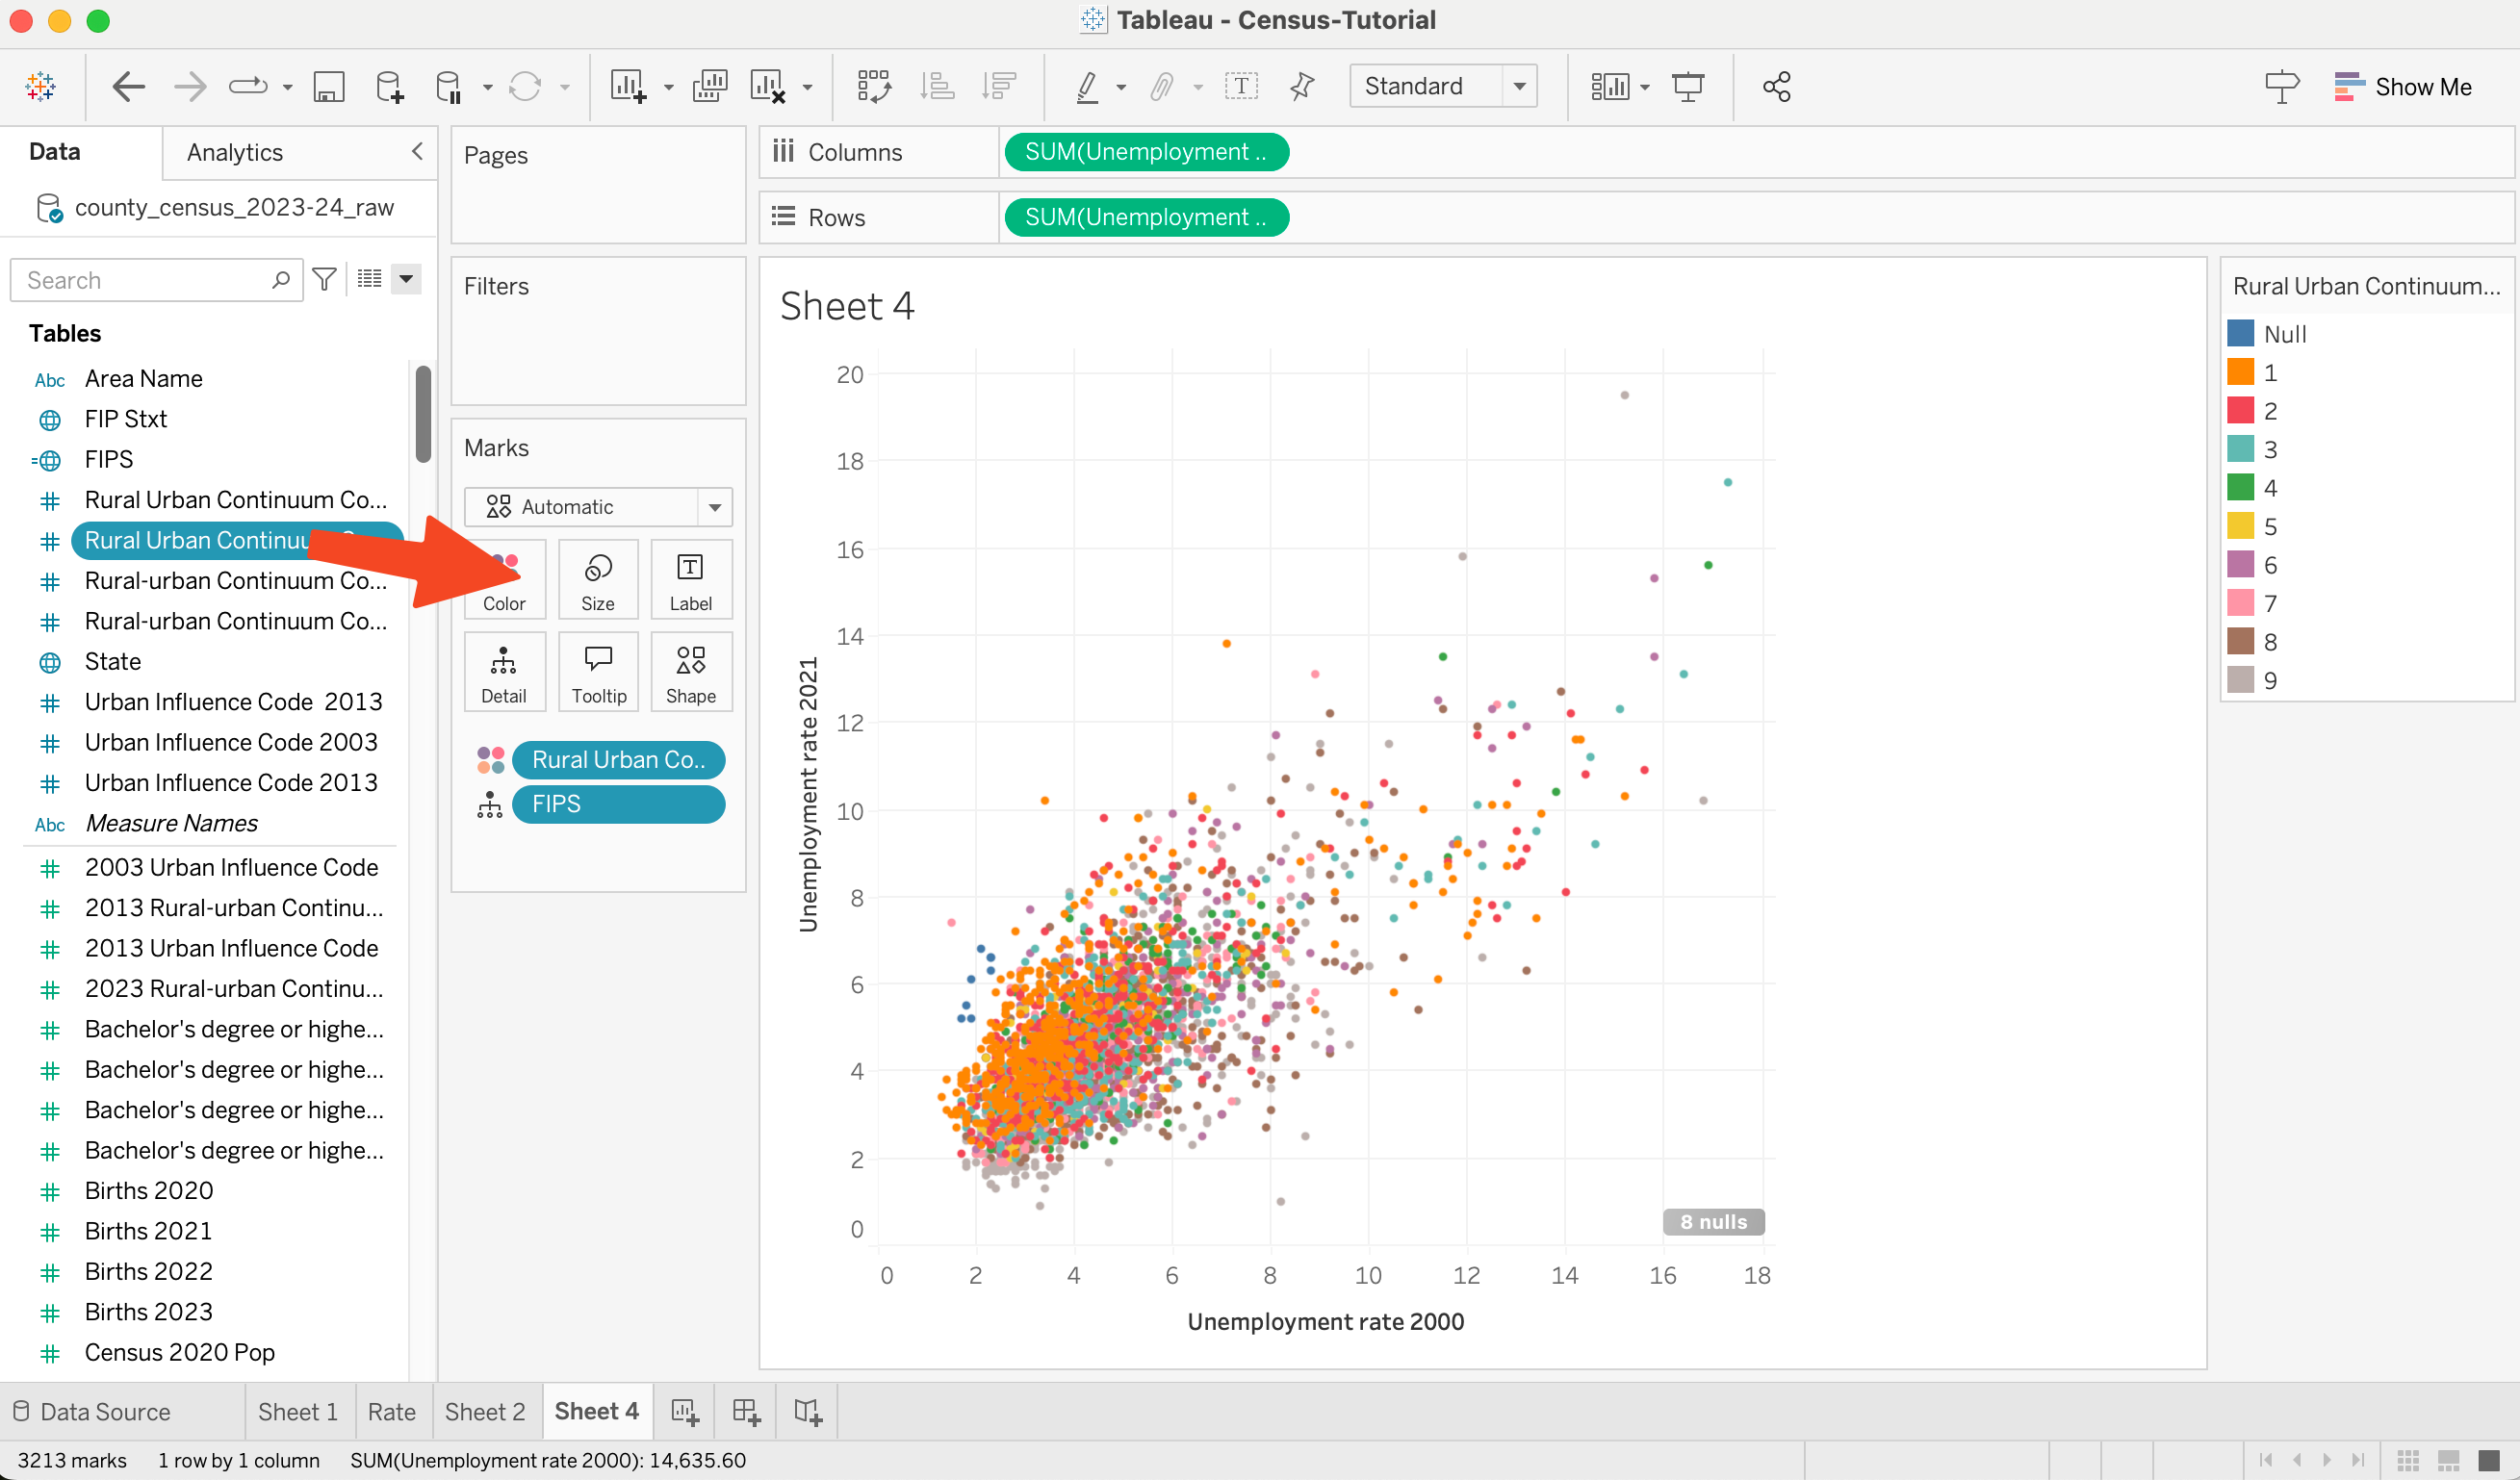
Task: Click the Presentation Mode icon
Action: click(1688, 87)
